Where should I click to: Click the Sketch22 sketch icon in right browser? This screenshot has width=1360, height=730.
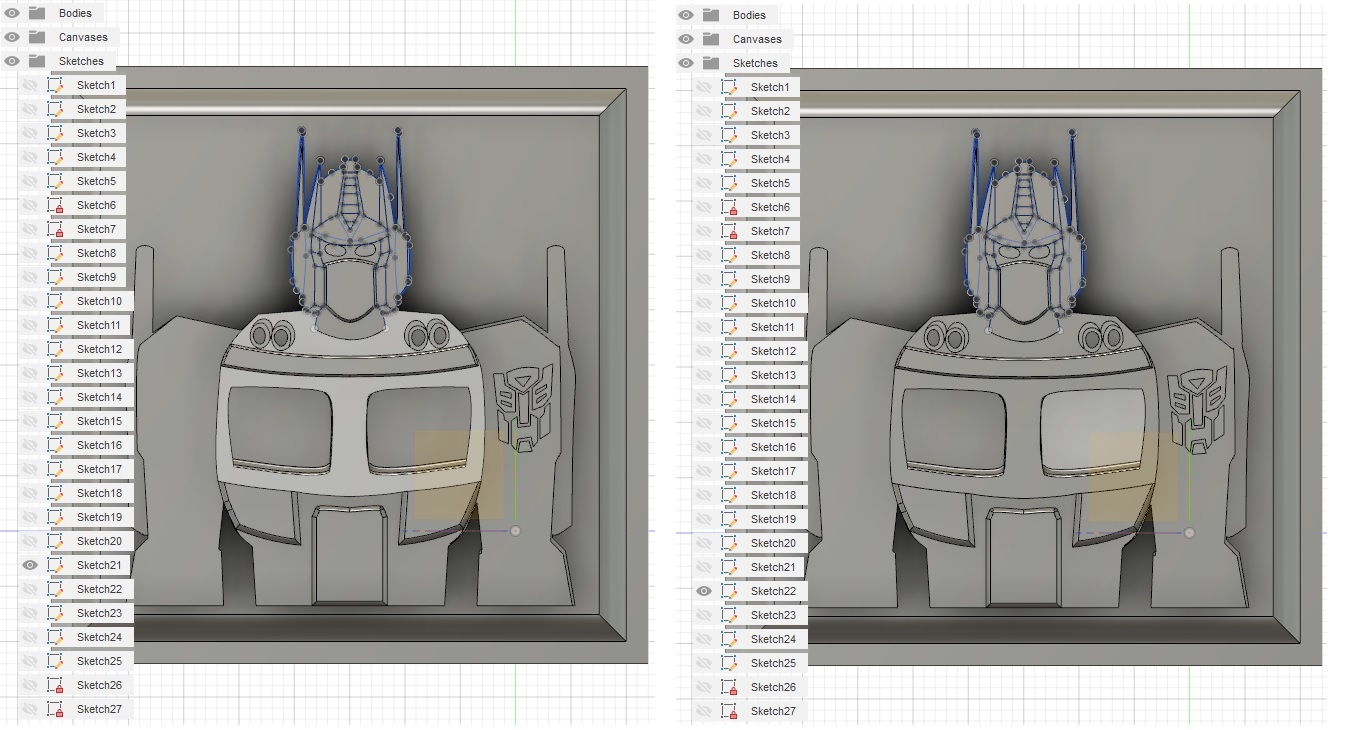(731, 591)
